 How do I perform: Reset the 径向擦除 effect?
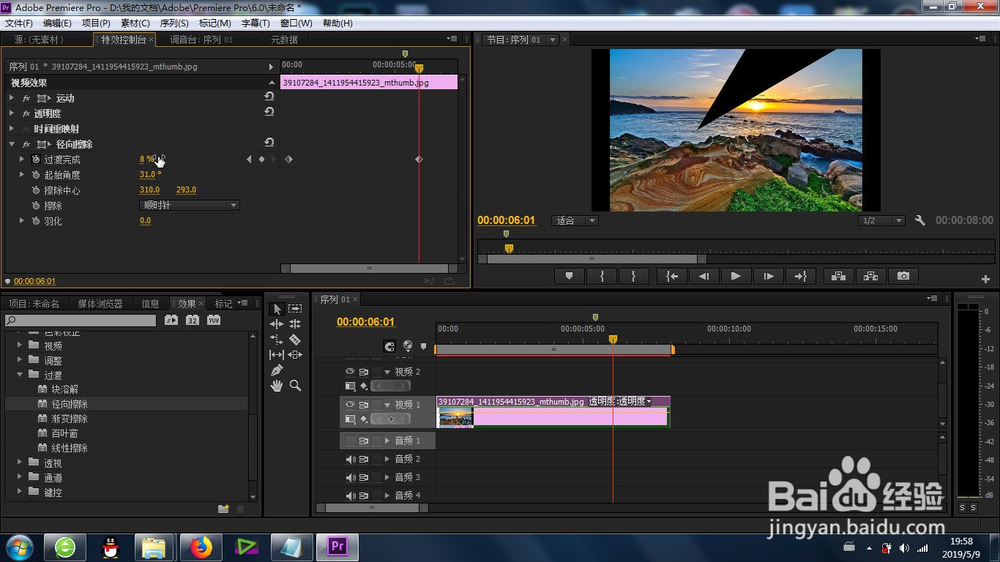269,142
